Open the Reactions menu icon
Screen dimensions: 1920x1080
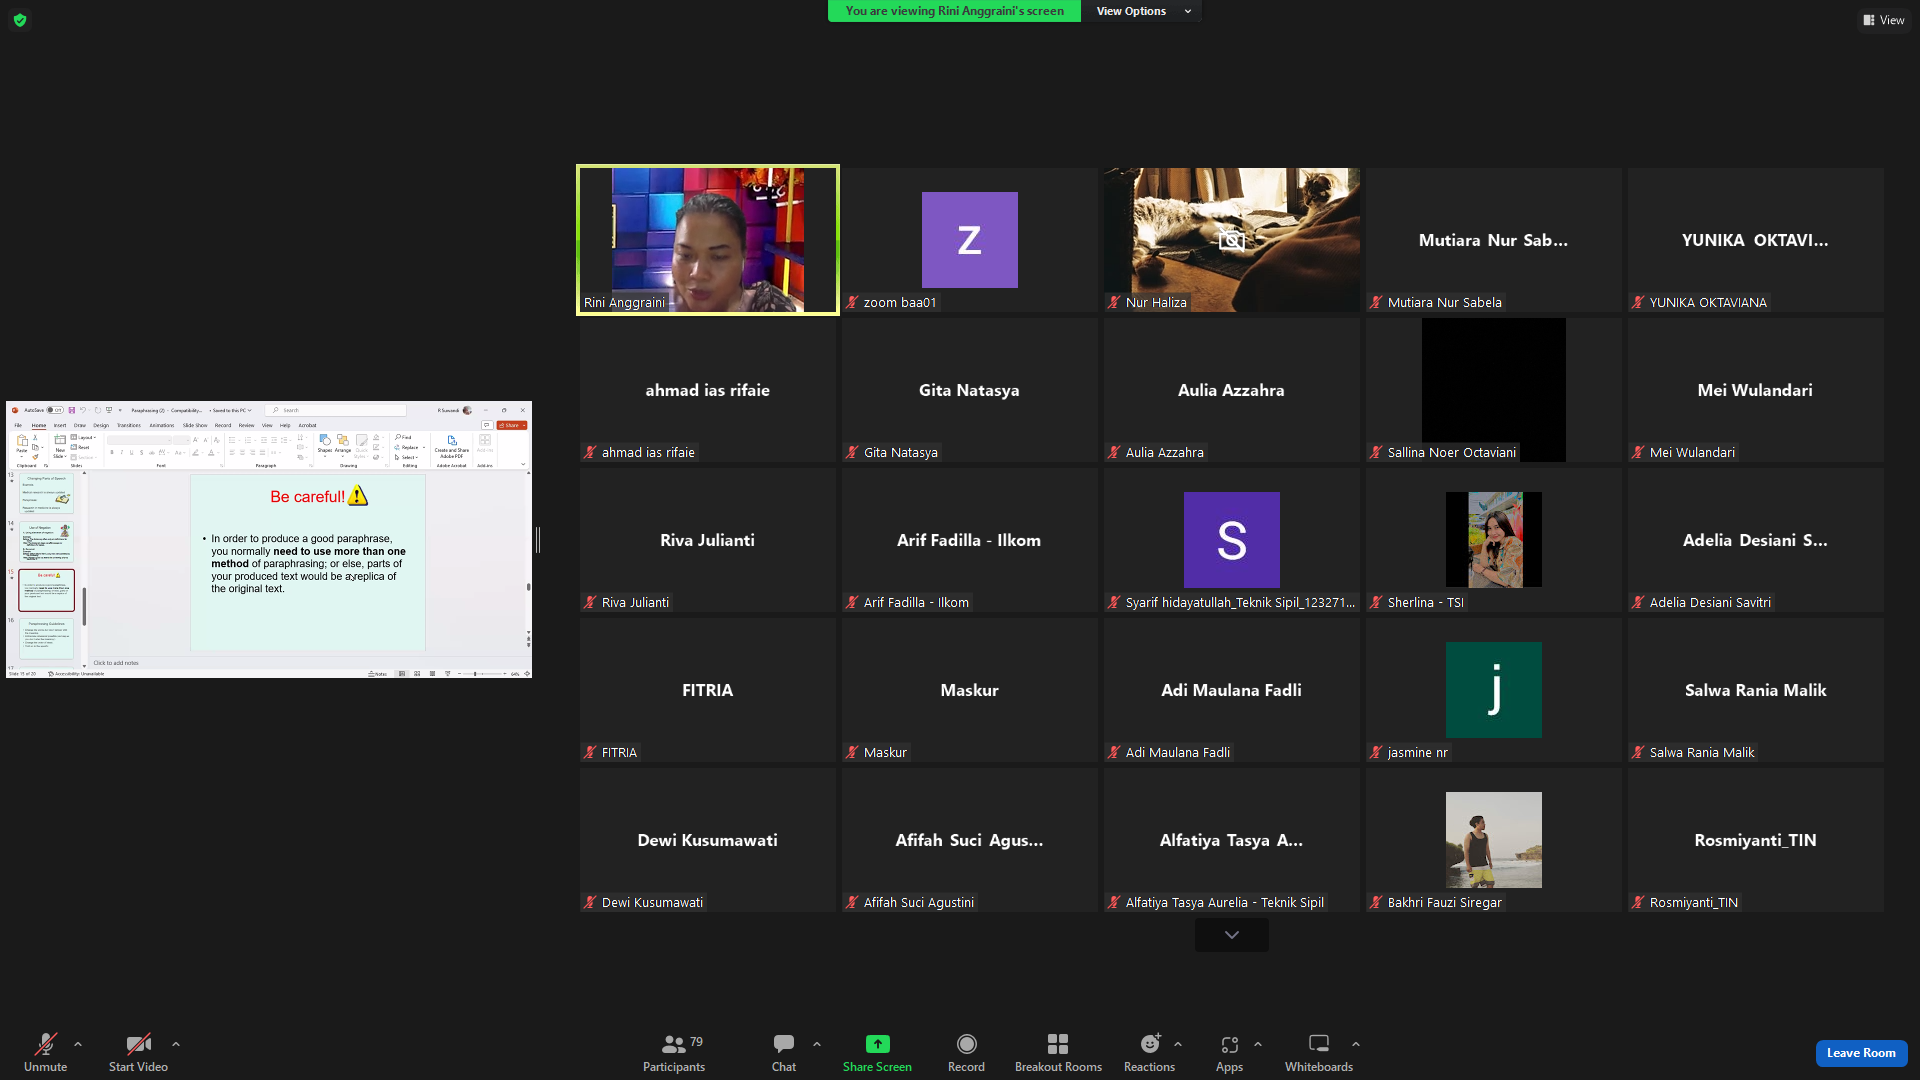coord(1150,1044)
